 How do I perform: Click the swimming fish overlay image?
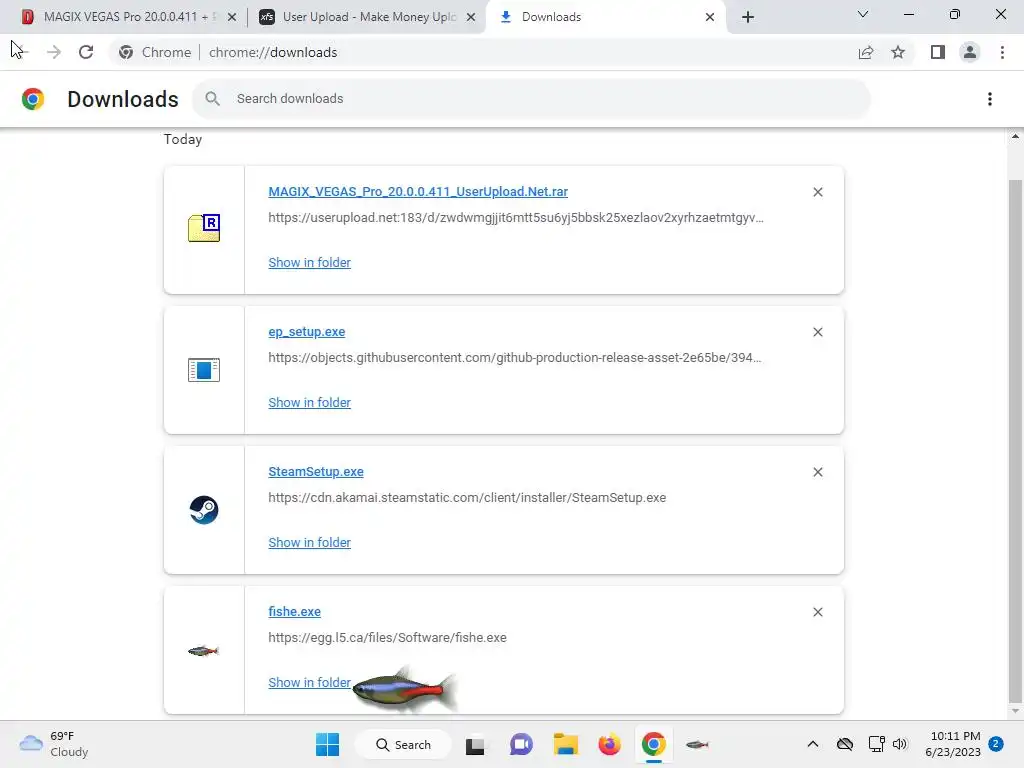point(405,688)
